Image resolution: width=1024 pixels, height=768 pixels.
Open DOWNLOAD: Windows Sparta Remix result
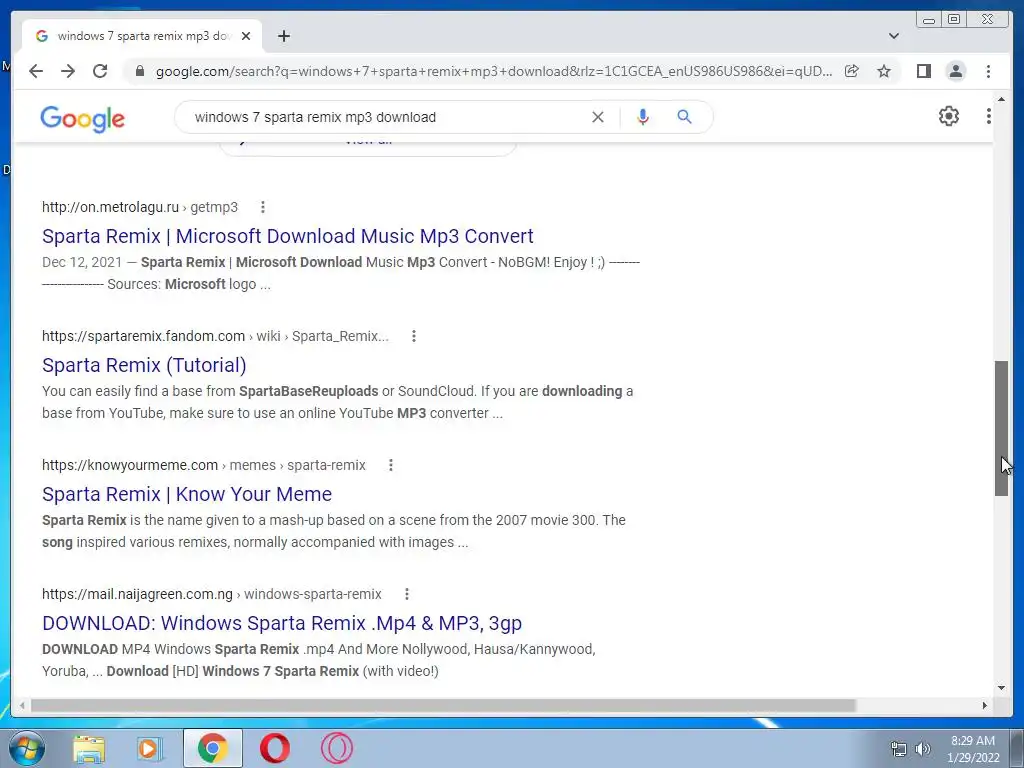[x=282, y=623]
